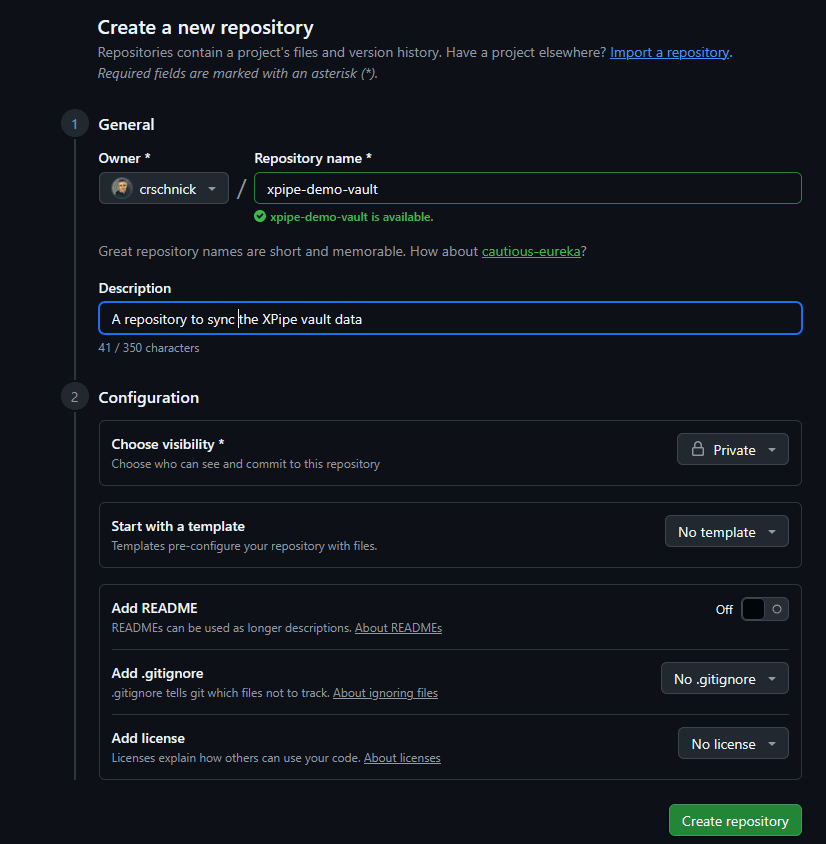The width and height of the screenshot is (826, 844).
Task: Open the No template dropdown
Action: click(726, 532)
